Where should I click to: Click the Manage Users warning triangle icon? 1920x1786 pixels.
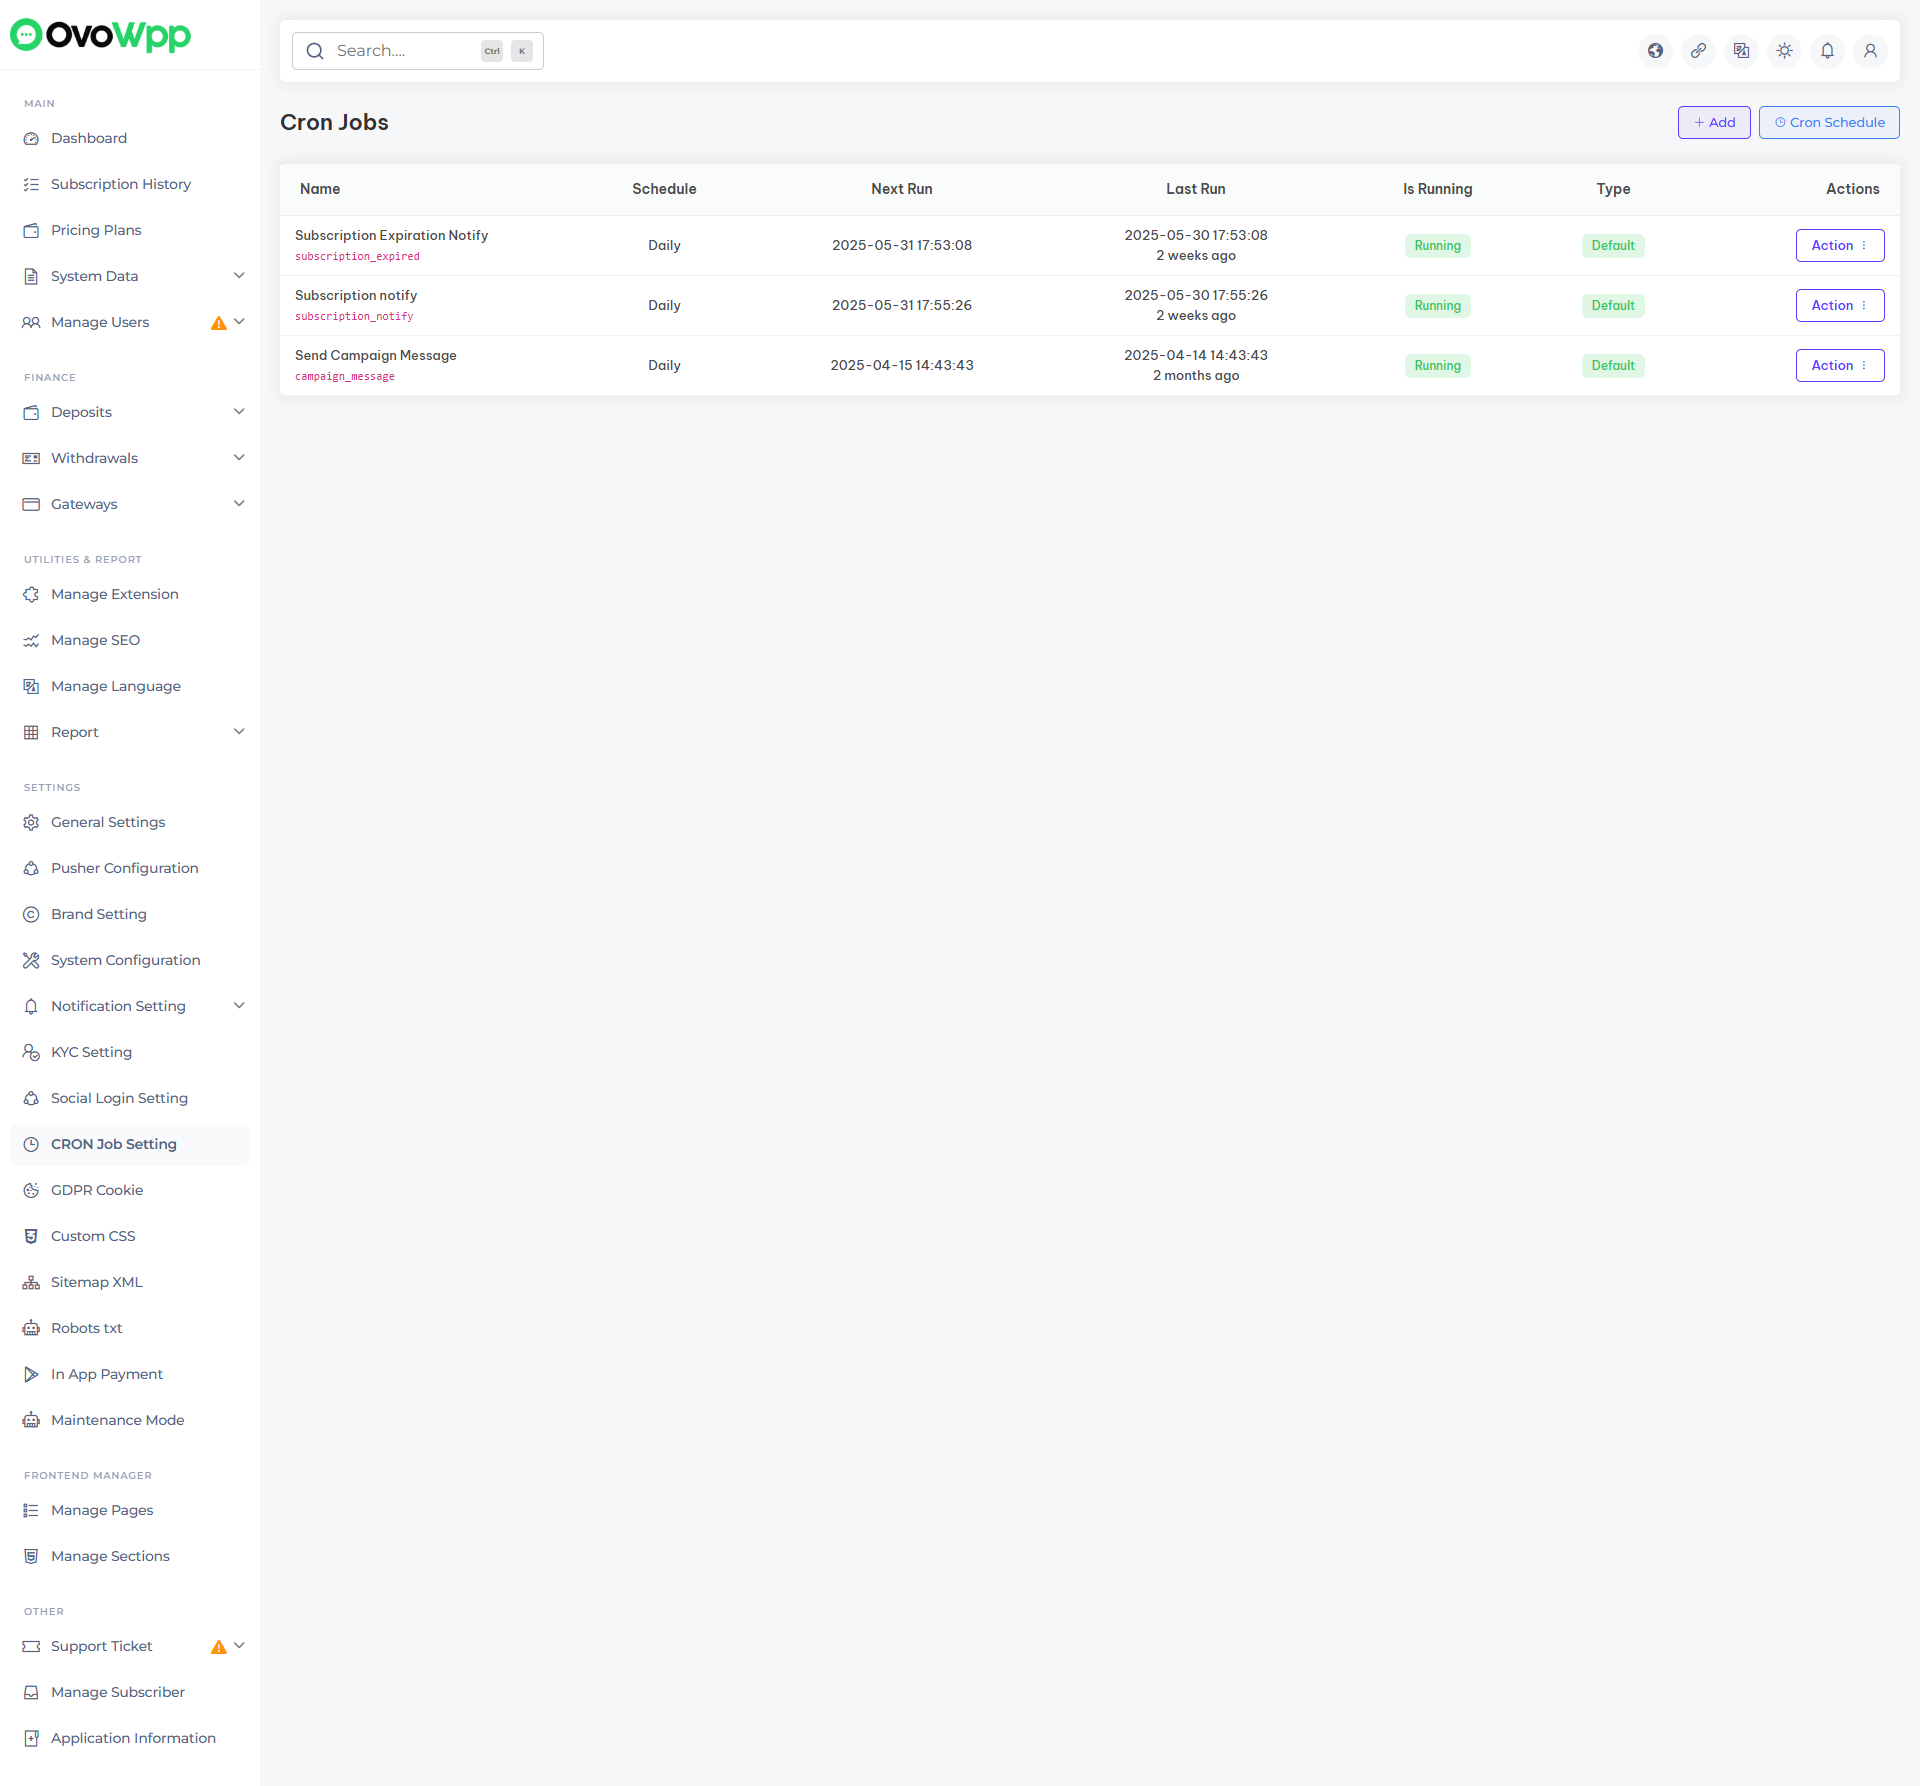coord(218,323)
